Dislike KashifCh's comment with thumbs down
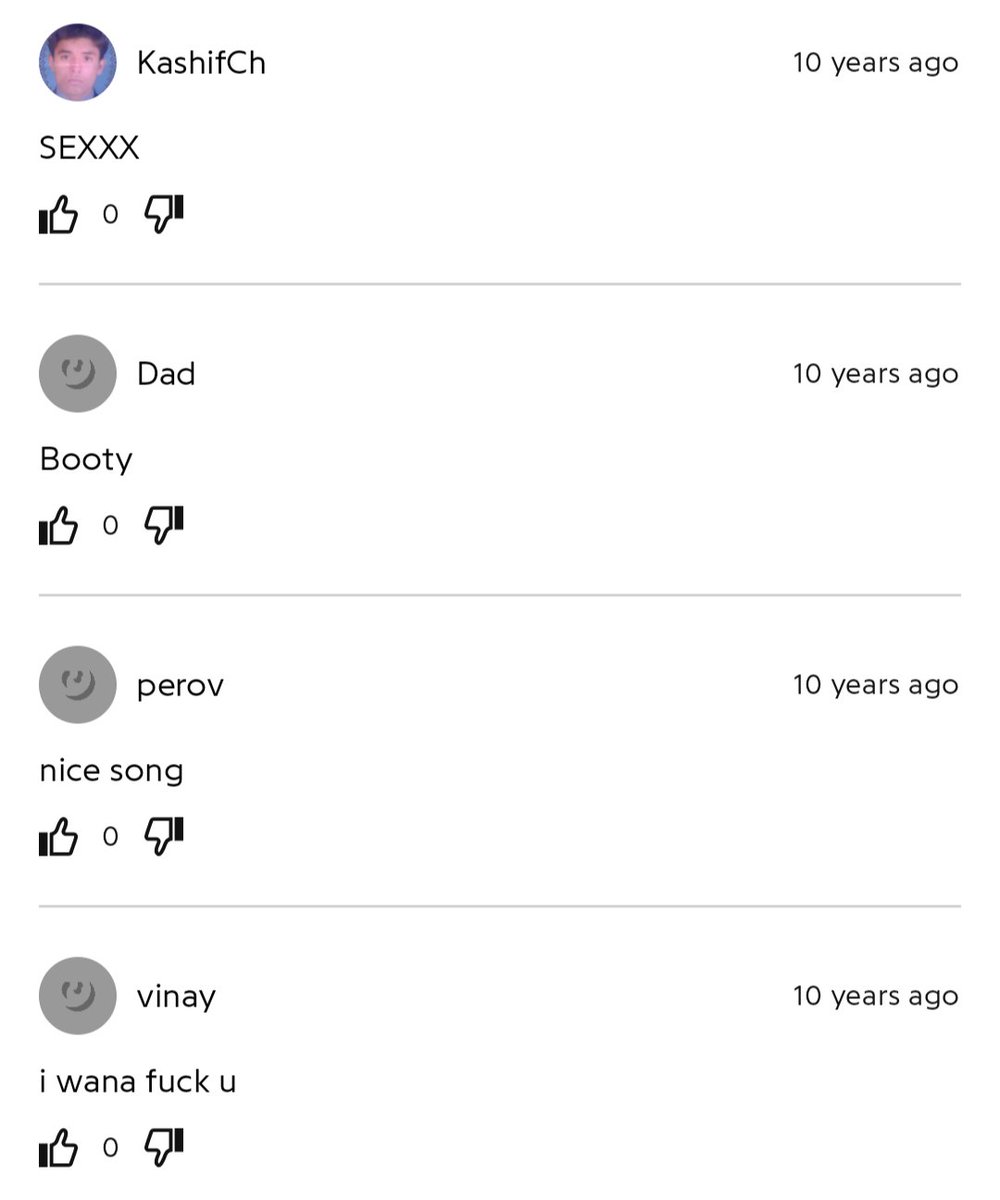This screenshot has height=1200, width=1000. tap(164, 214)
